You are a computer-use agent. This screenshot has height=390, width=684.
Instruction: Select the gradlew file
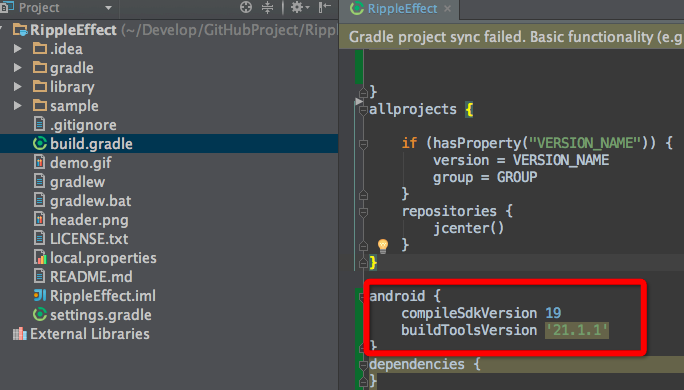77,181
